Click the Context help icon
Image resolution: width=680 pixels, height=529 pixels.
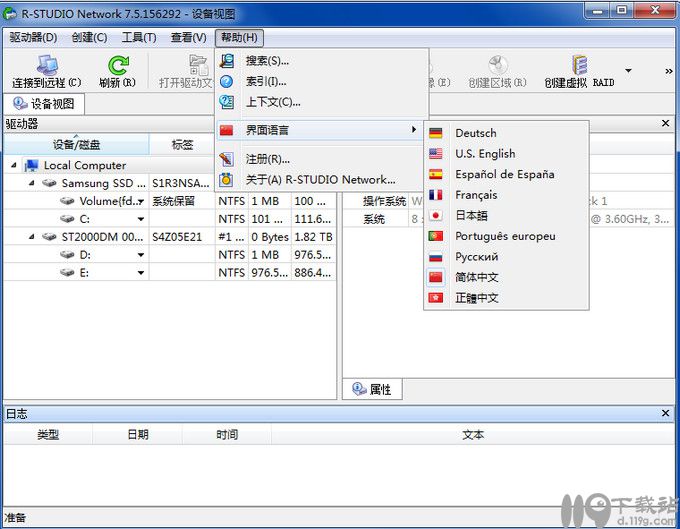(226, 102)
